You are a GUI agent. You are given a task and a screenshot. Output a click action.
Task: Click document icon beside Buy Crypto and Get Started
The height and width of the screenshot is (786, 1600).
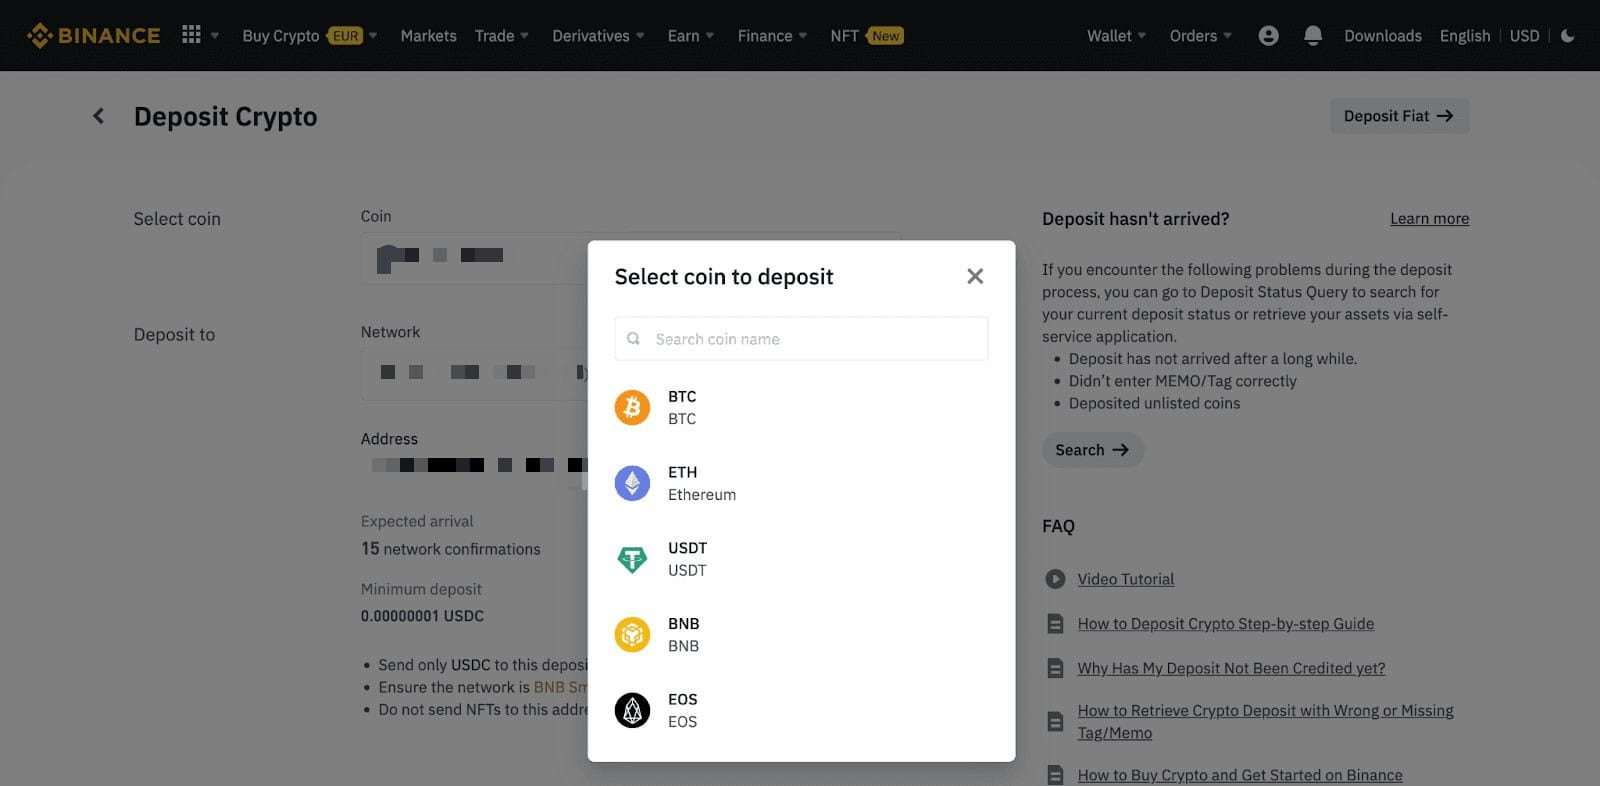(x=1055, y=775)
